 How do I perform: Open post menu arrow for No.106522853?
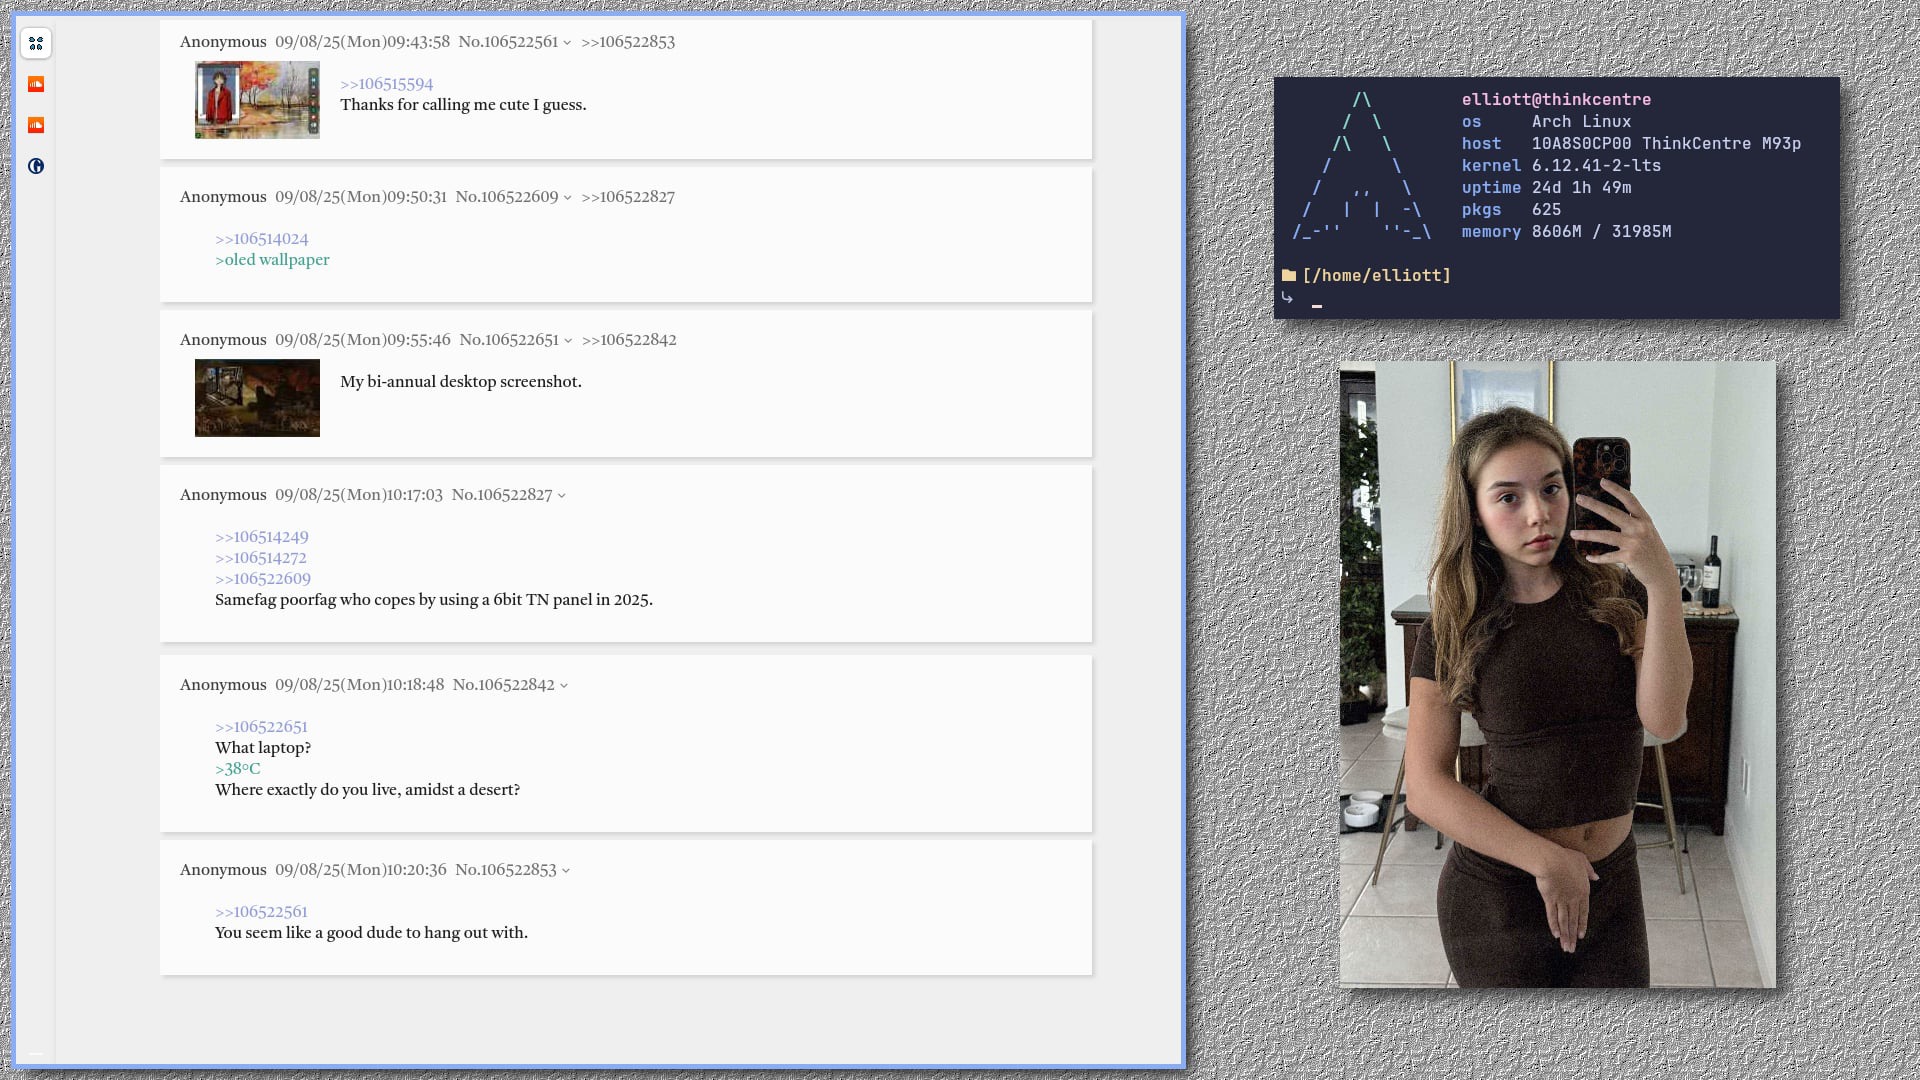pos(565,871)
